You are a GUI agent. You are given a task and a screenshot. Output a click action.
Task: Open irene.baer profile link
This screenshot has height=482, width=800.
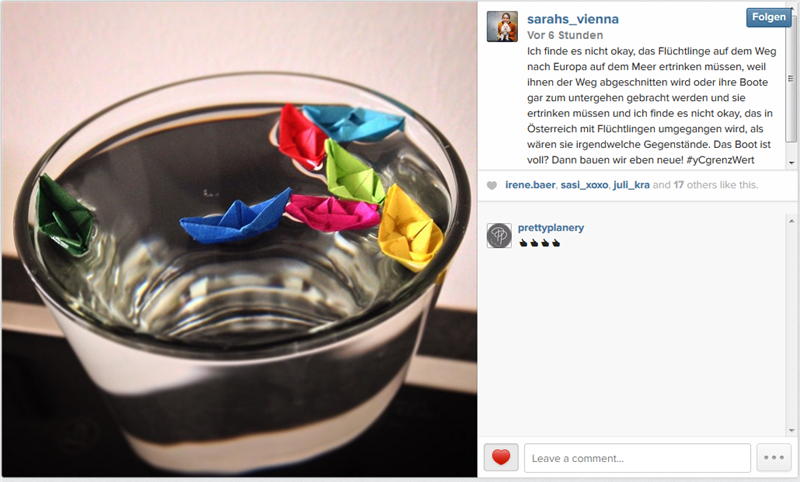pyautogui.click(x=530, y=185)
